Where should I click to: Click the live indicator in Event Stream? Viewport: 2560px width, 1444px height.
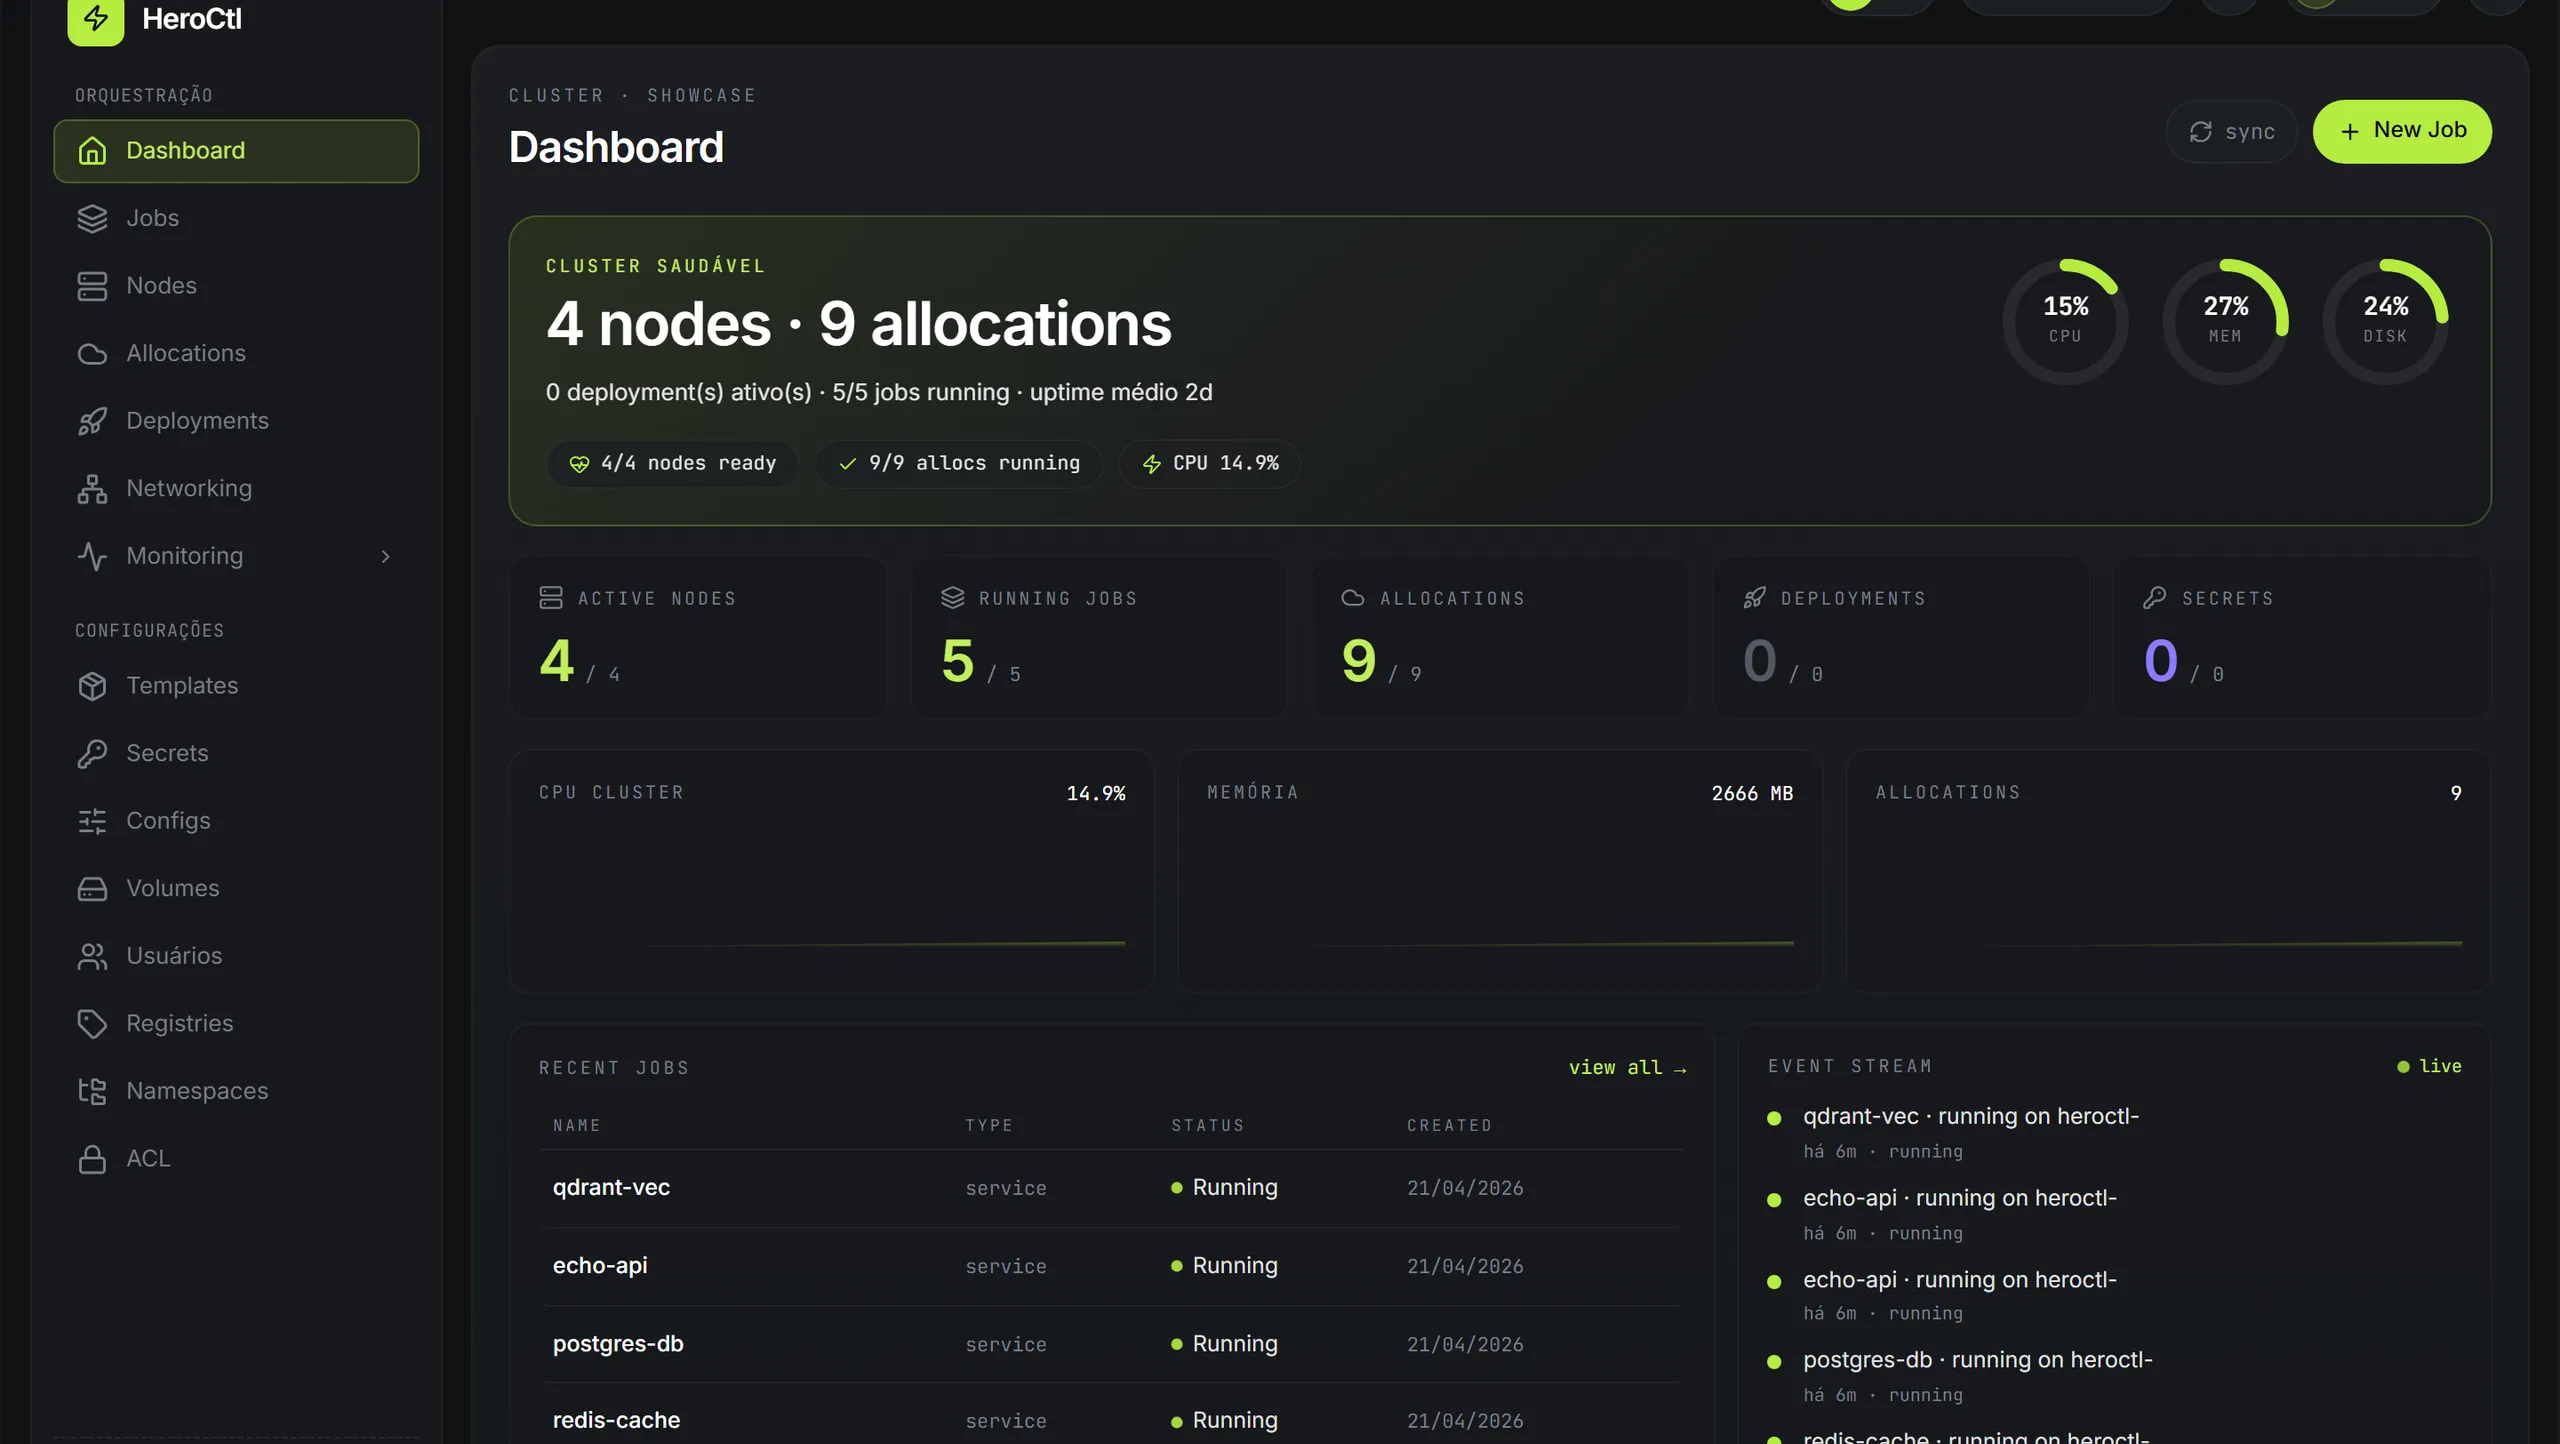pyautogui.click(x=2429, y=1067)
